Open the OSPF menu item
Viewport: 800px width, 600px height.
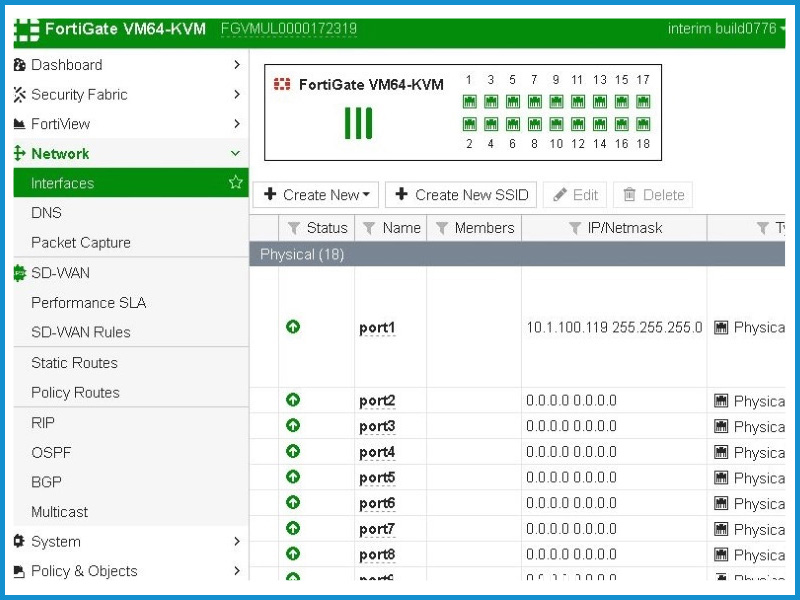[x=51, y=453]
